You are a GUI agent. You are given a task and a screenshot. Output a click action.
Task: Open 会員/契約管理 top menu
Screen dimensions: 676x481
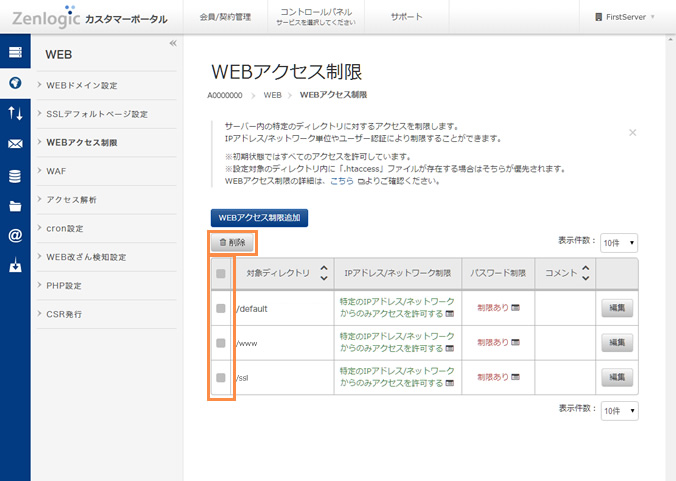coord(225,17)
